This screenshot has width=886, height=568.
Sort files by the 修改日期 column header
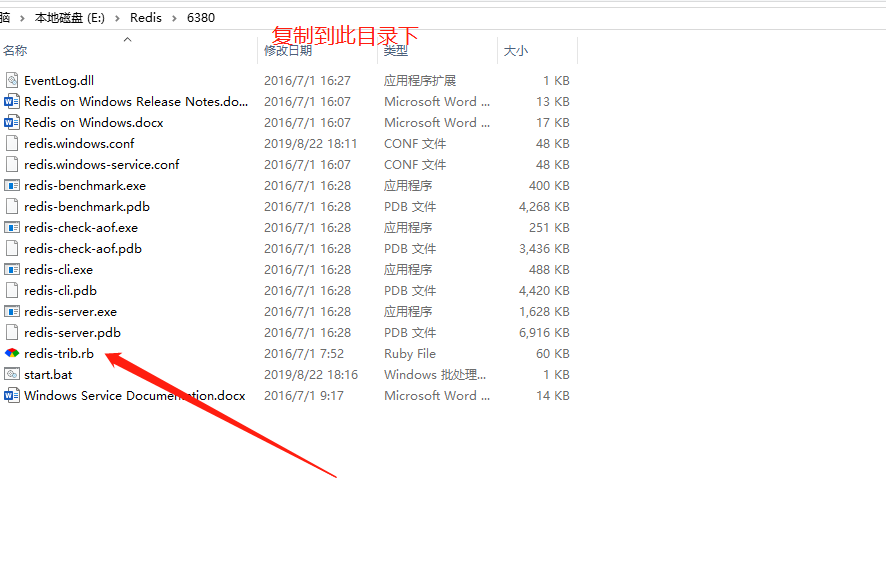288,50
